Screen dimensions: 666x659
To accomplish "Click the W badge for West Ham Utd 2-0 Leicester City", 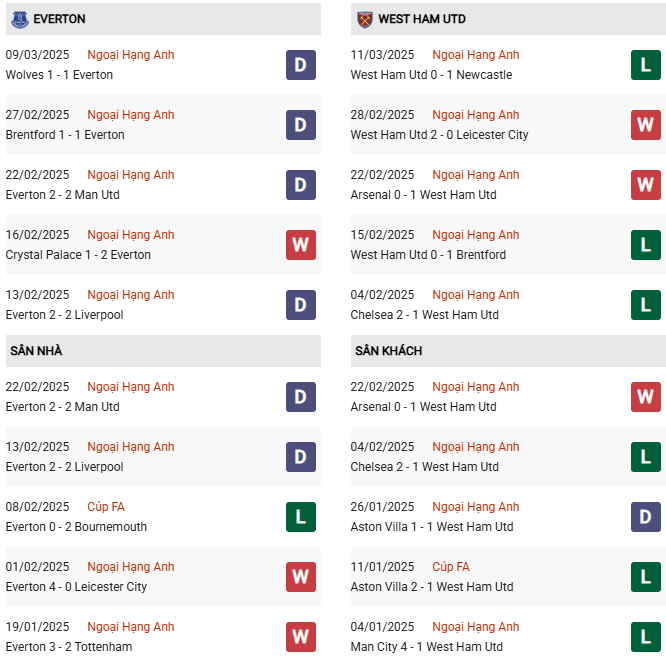I will coord(646,125).
